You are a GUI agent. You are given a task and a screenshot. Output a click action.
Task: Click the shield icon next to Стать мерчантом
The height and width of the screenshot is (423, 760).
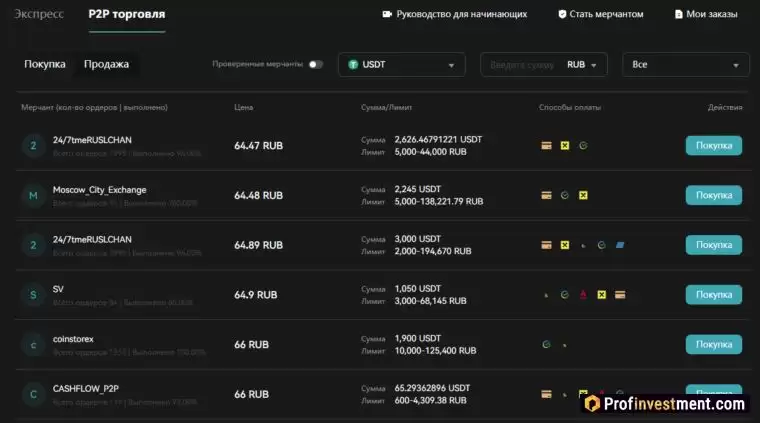(562, 15)
